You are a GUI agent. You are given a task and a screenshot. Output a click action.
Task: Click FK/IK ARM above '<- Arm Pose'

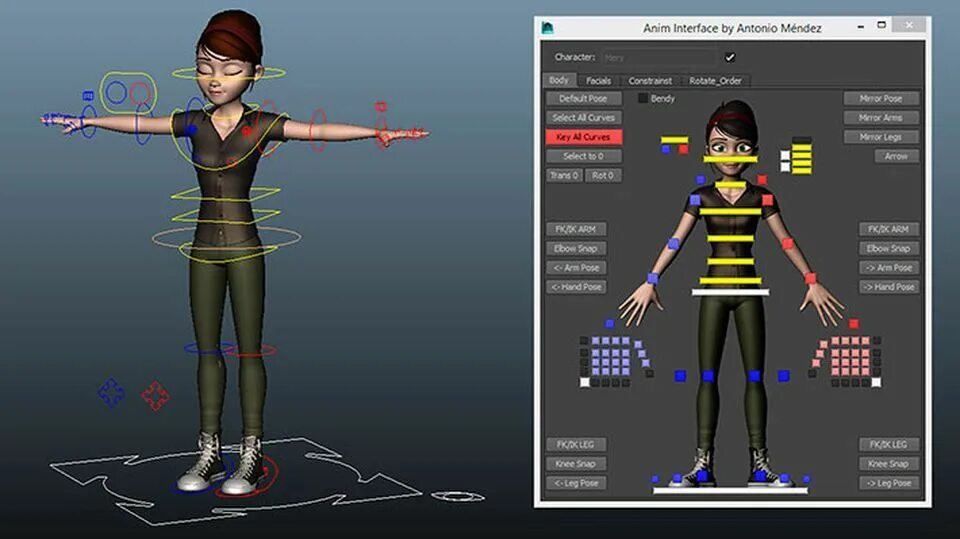(576, 229)
